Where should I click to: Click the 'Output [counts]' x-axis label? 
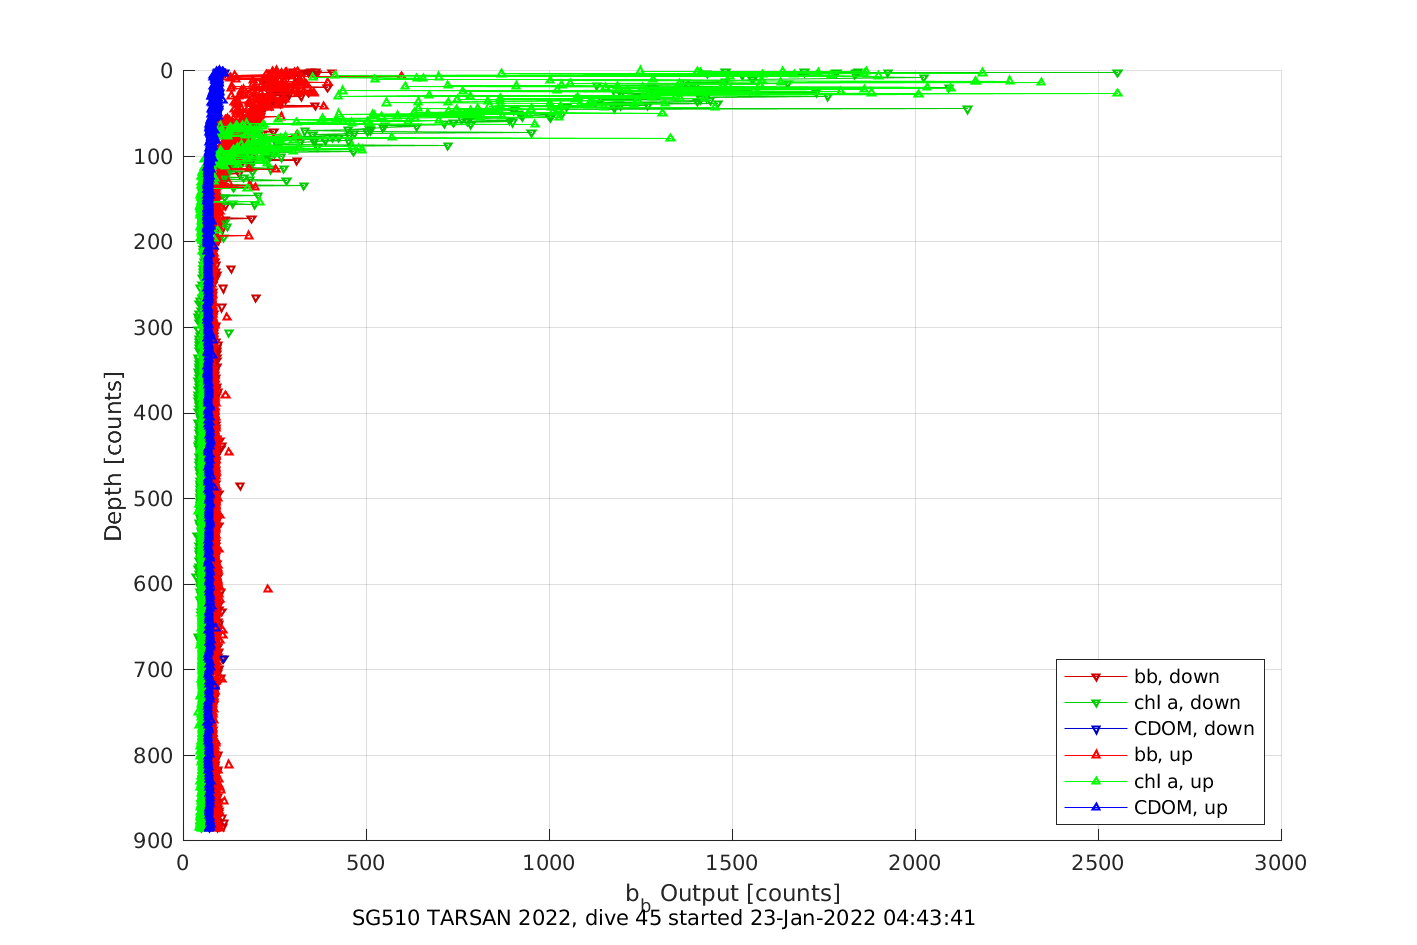pyautogui.click(x=749, y=893)
